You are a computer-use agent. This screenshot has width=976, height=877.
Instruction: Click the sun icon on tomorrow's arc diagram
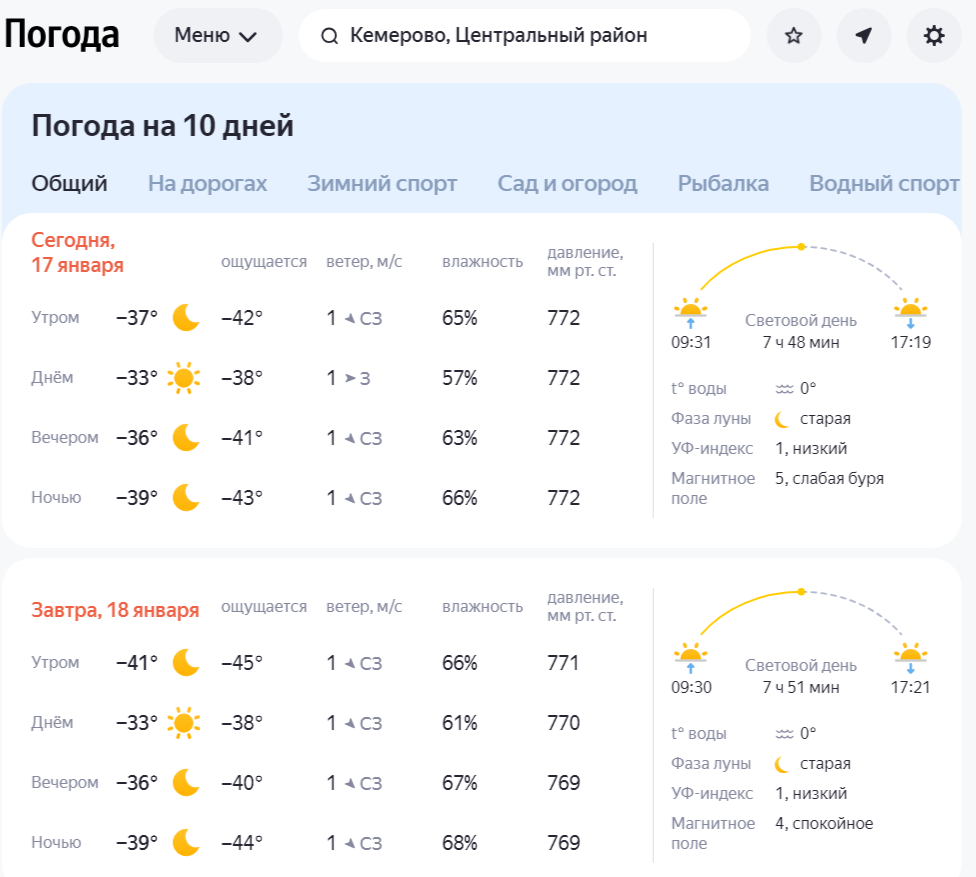coord(802,590)
